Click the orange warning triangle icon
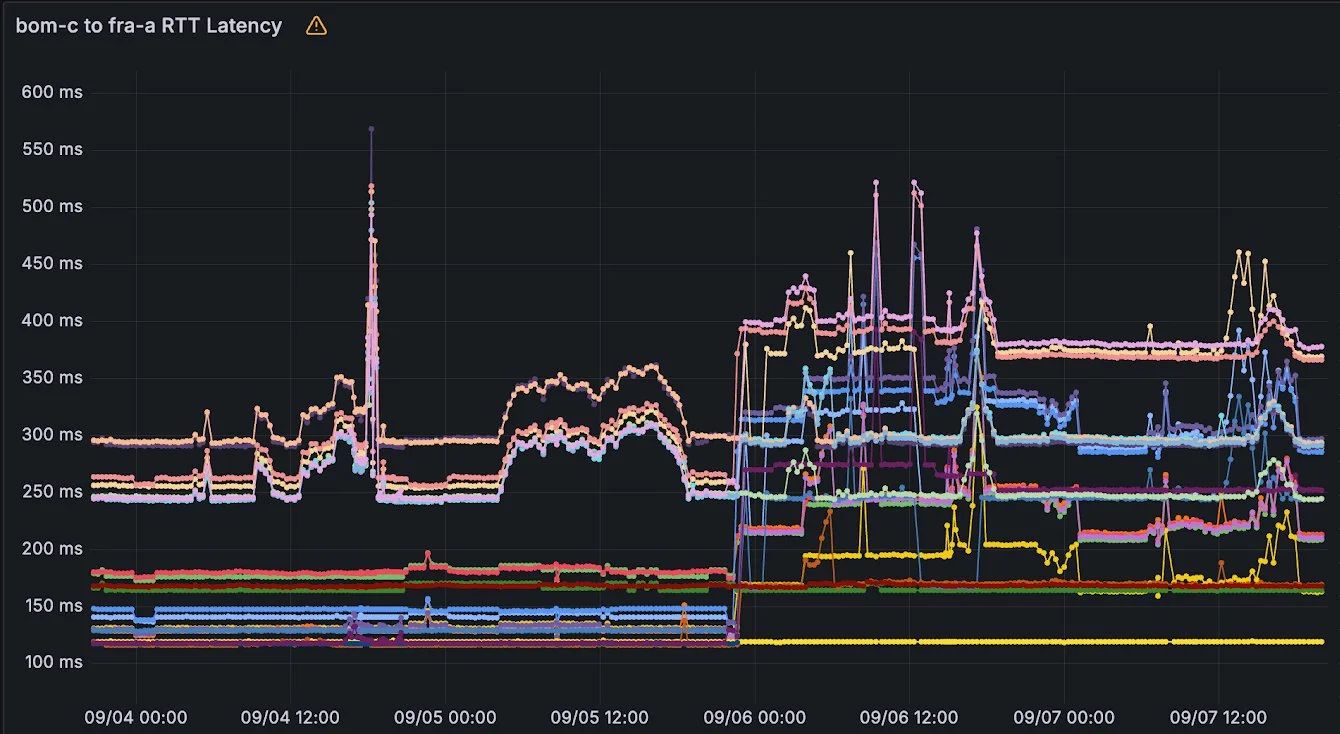This screenshot has height=734, width=1340. [316, 26]
